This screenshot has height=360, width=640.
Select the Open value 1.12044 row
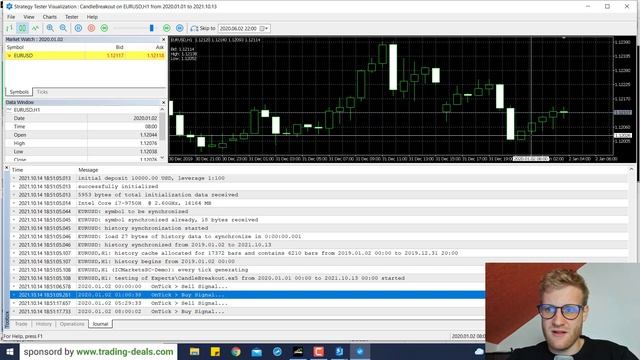tap(82, 135)
